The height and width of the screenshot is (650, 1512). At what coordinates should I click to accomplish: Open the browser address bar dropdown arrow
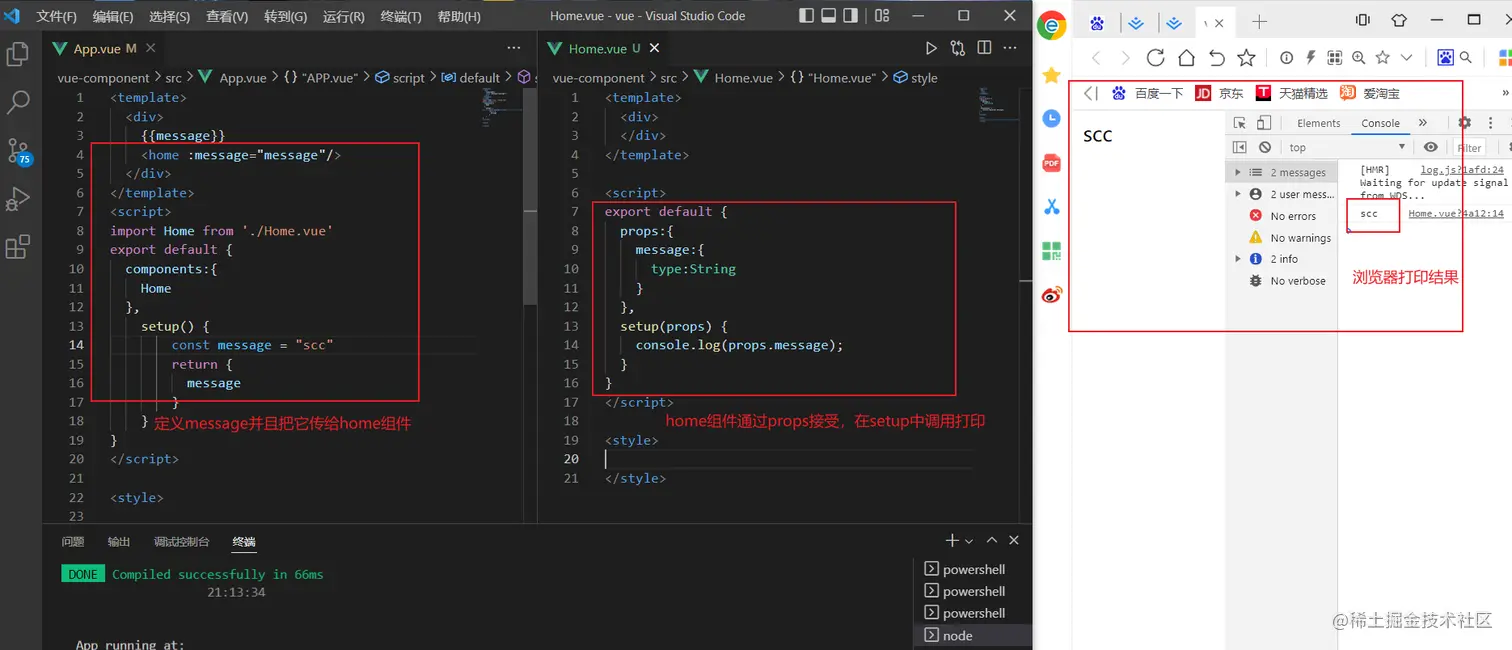point(1407,58)
